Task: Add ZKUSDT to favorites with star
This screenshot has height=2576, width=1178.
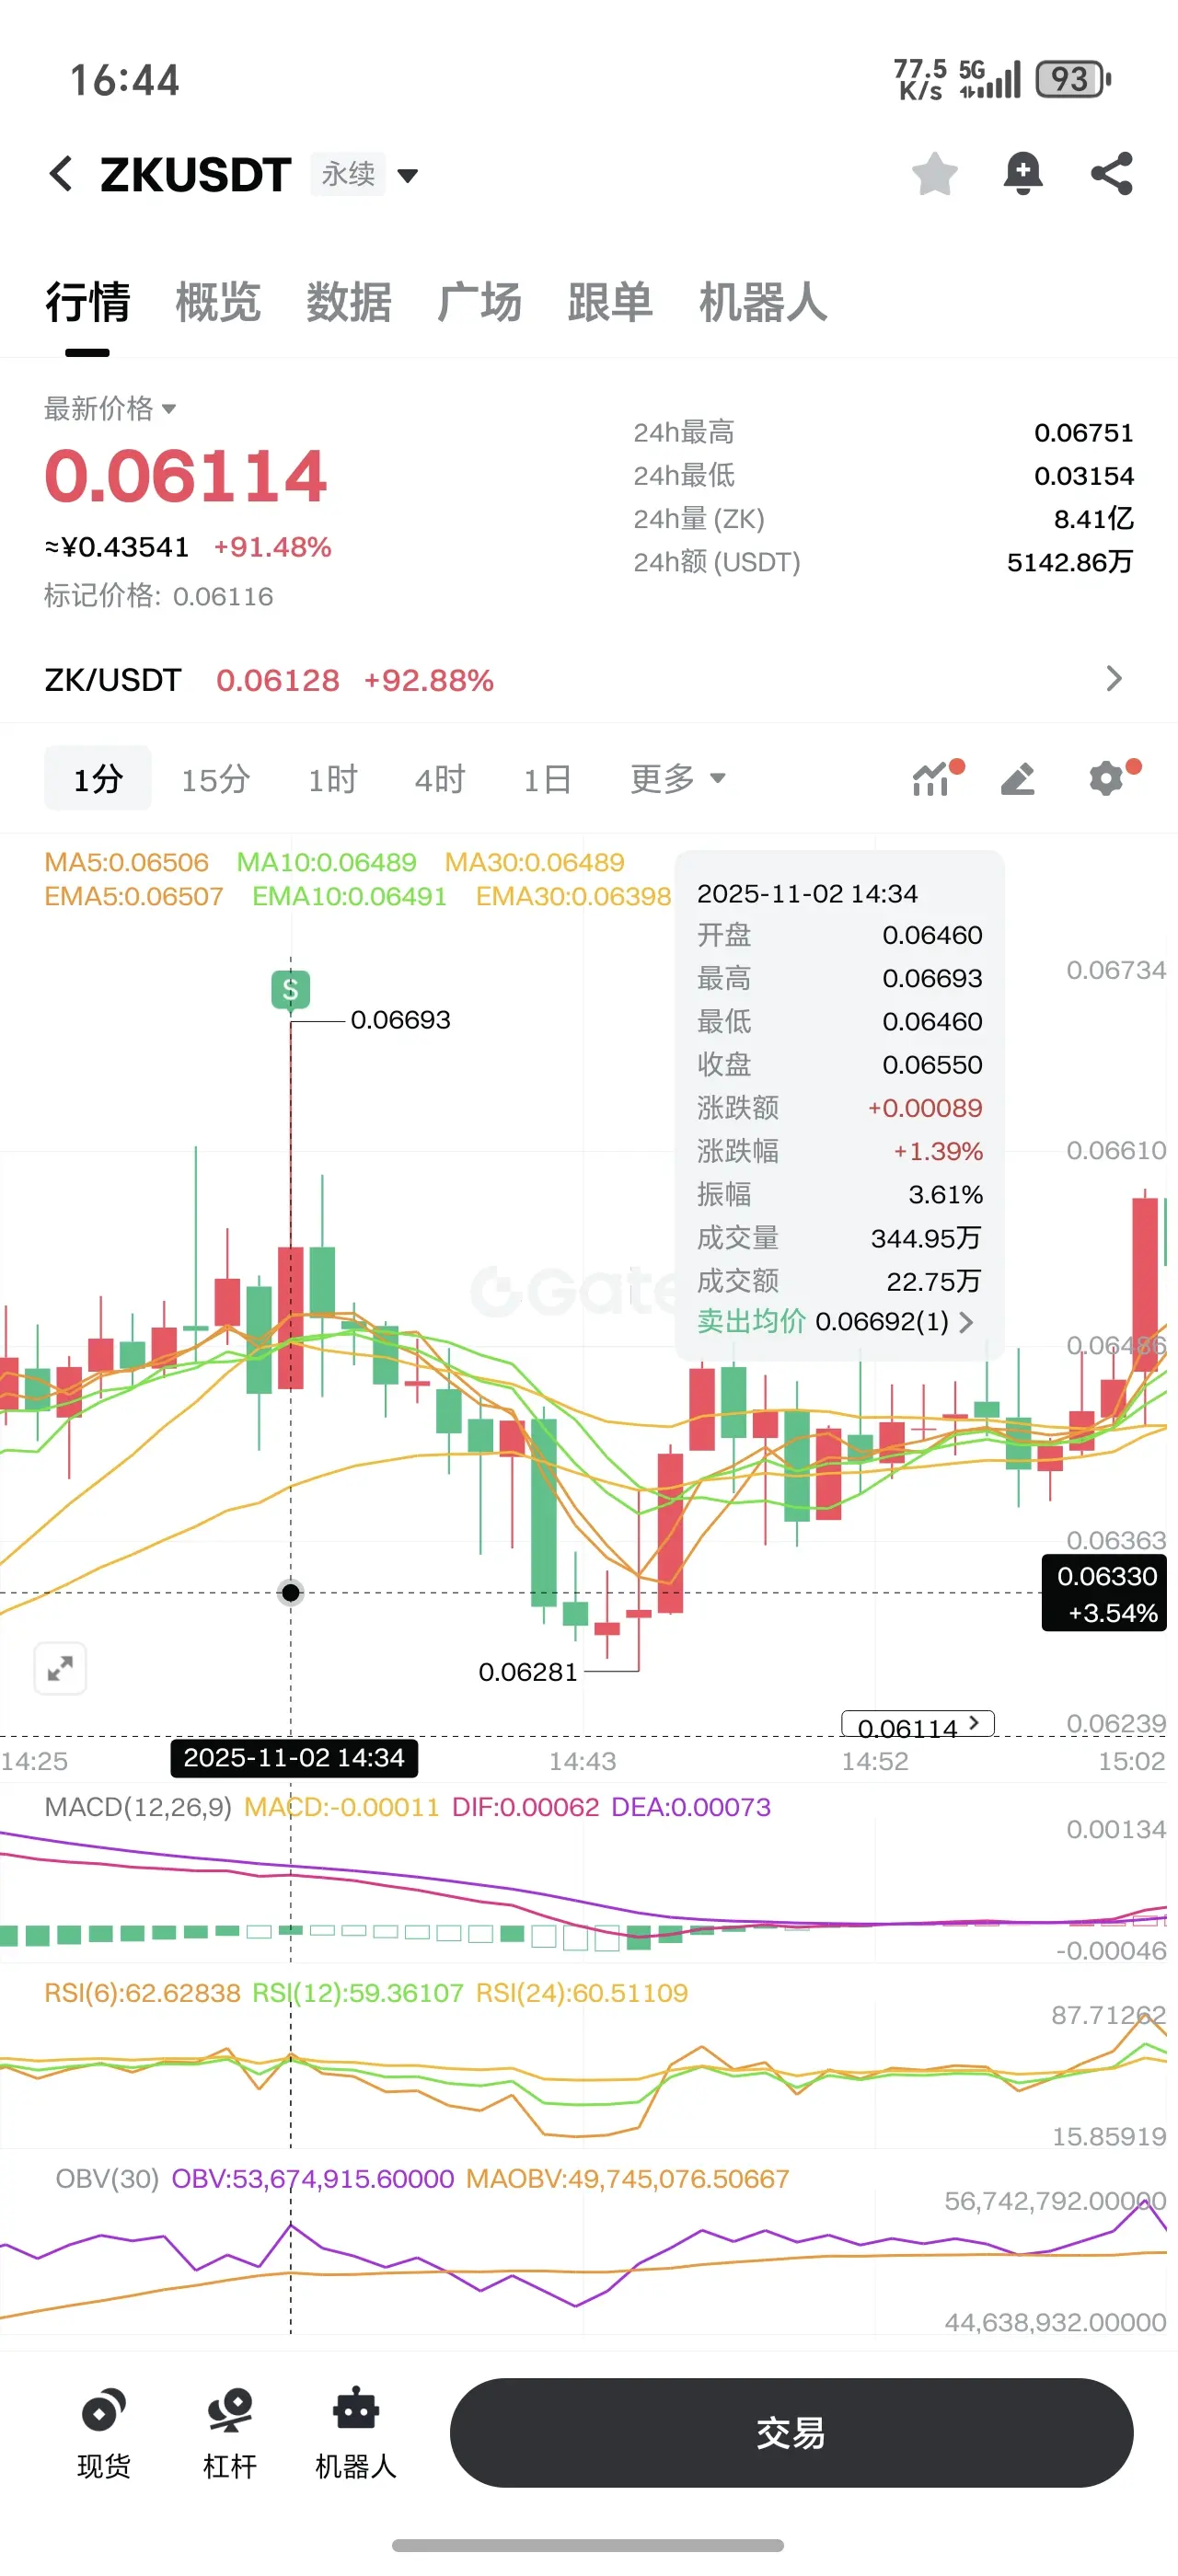Action: click(x=935, y=174)
